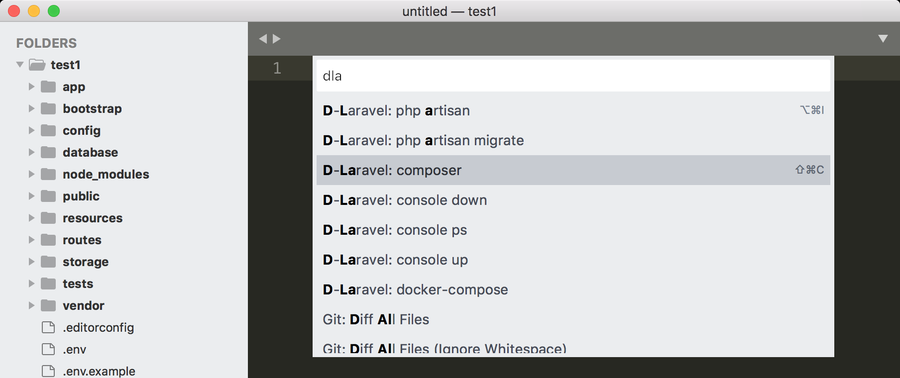Click the back navigation arrow in tab bar
900x378 pixels.
point(262,39)
